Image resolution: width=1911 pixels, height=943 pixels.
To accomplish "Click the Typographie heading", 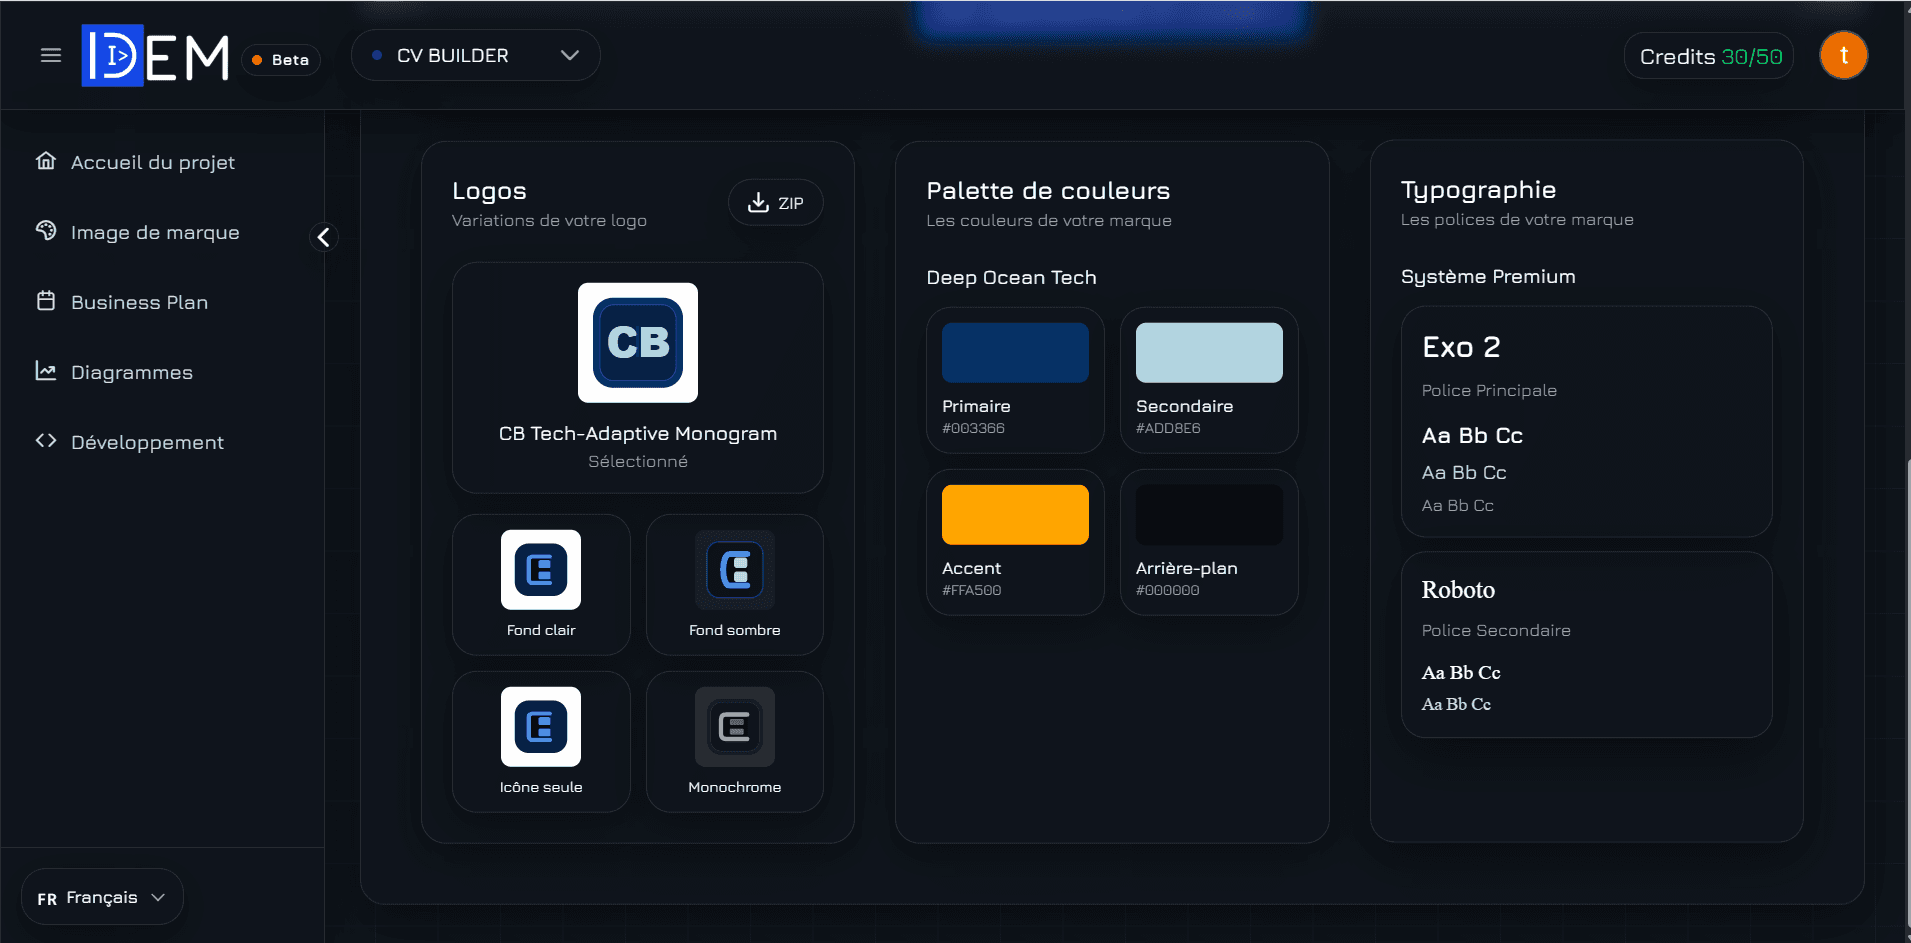I will pos(1478,190).
